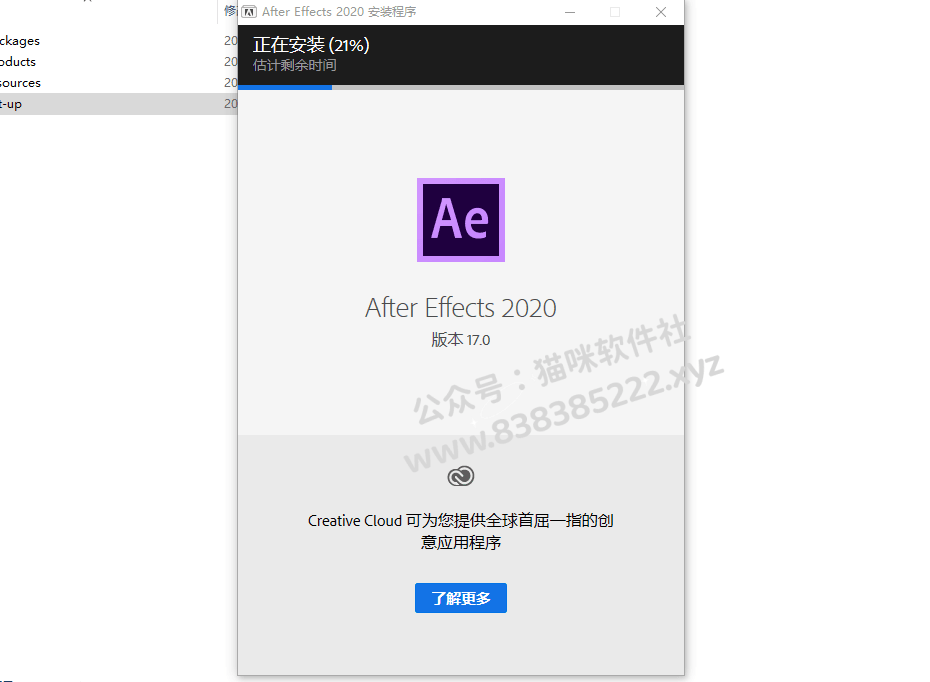Click the 正在安装 (21%) heading
The width and height of the screenshot is (930, 682).
pos(311,45)
